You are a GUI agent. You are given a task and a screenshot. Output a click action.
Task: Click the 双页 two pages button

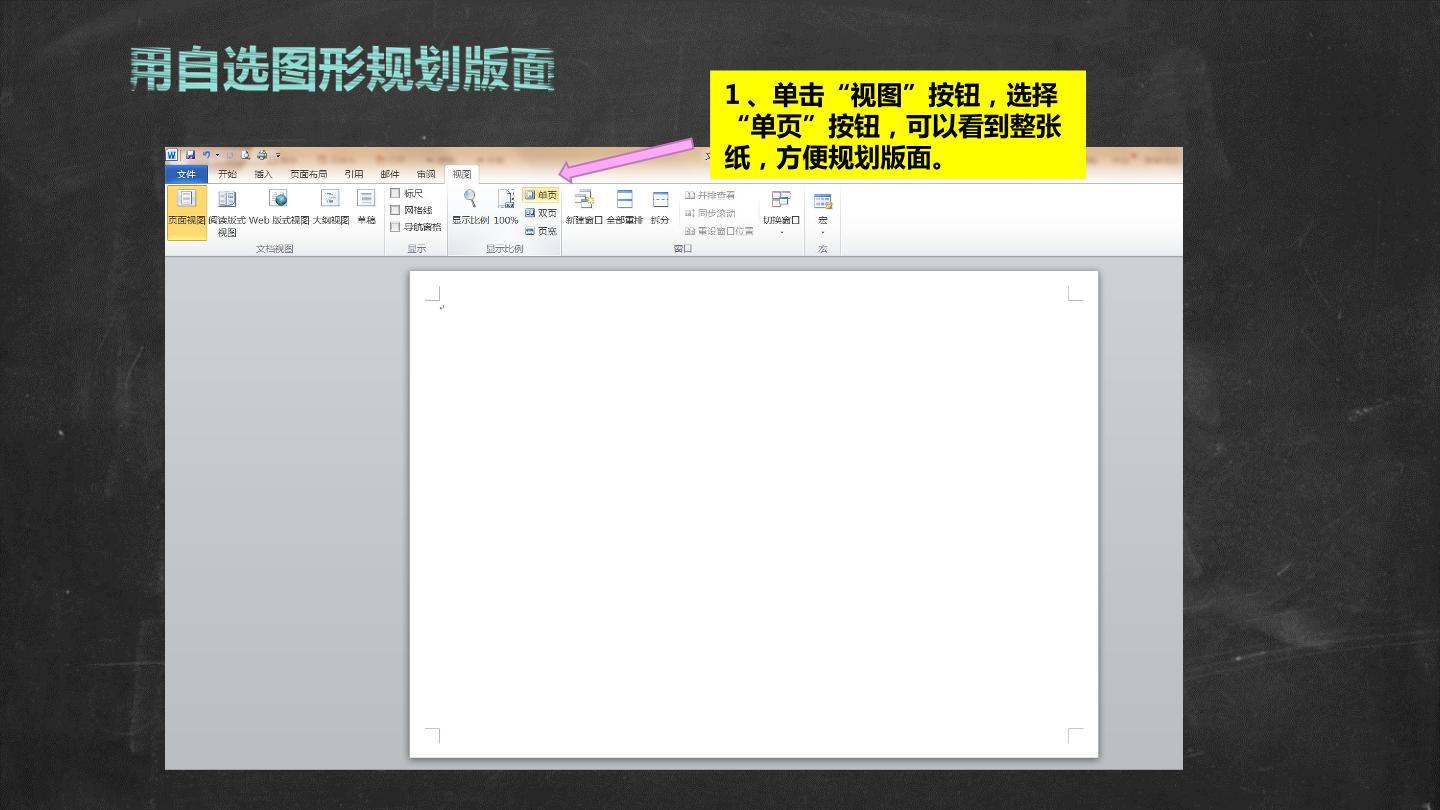pos(540,213)
